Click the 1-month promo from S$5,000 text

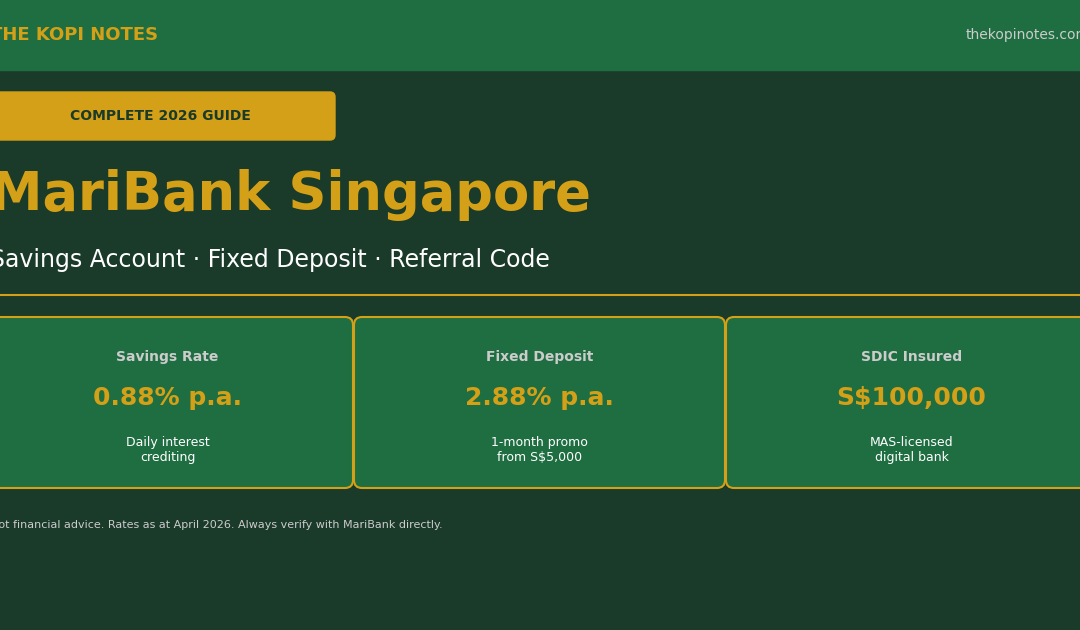[539, 450]
